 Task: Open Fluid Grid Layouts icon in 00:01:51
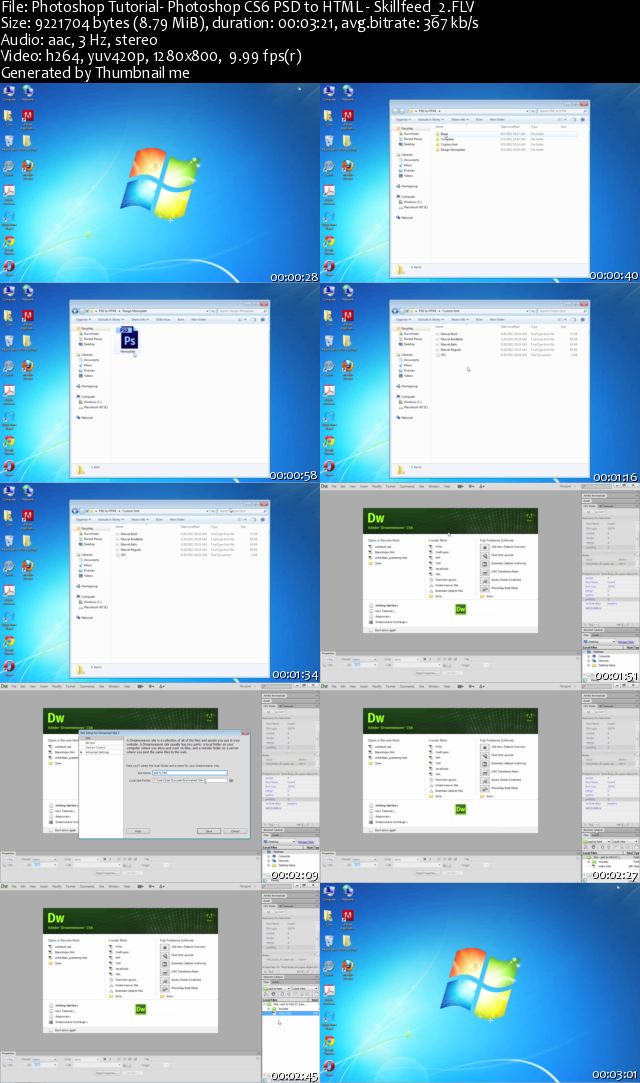point(485,555)
